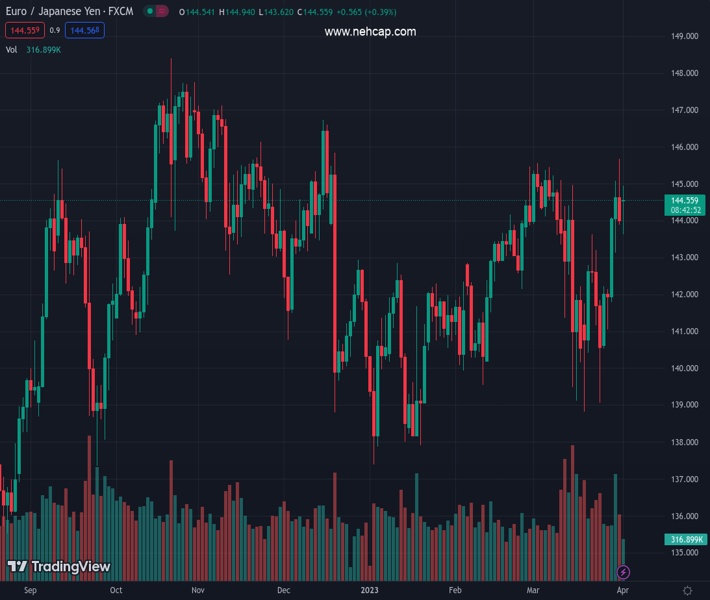Click the Oct label on time axis
This screenshot has height=600, width=710.
[x=116, y=591]
